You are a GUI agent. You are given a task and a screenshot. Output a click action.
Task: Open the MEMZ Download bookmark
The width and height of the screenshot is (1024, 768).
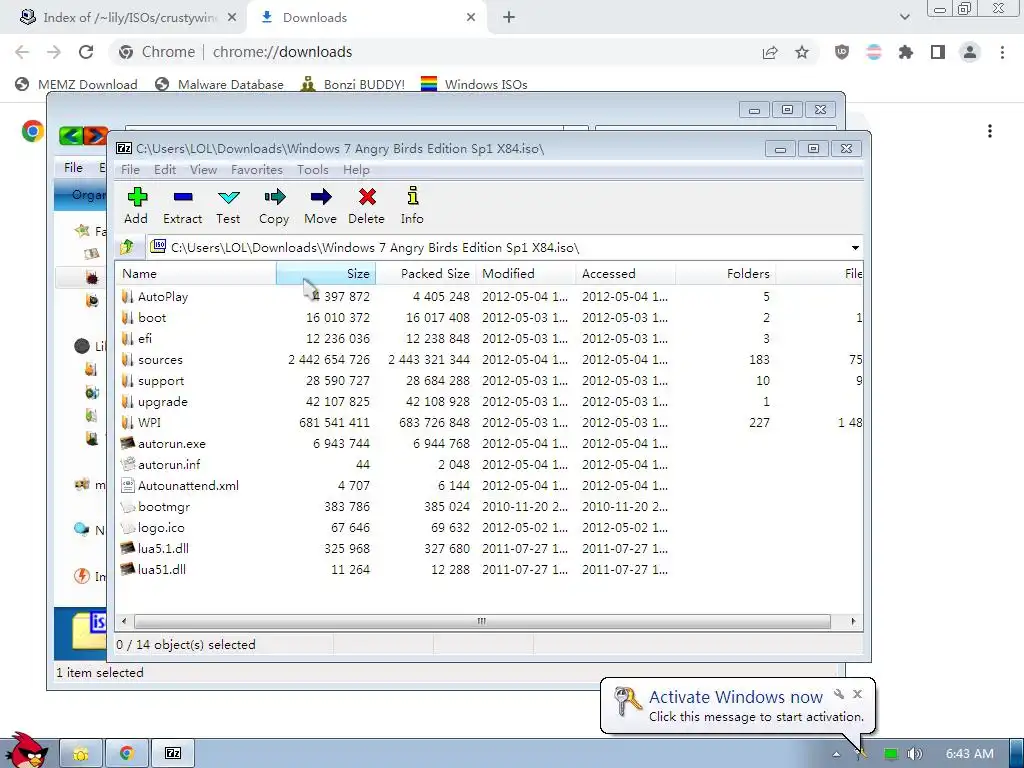coord(76,84)
